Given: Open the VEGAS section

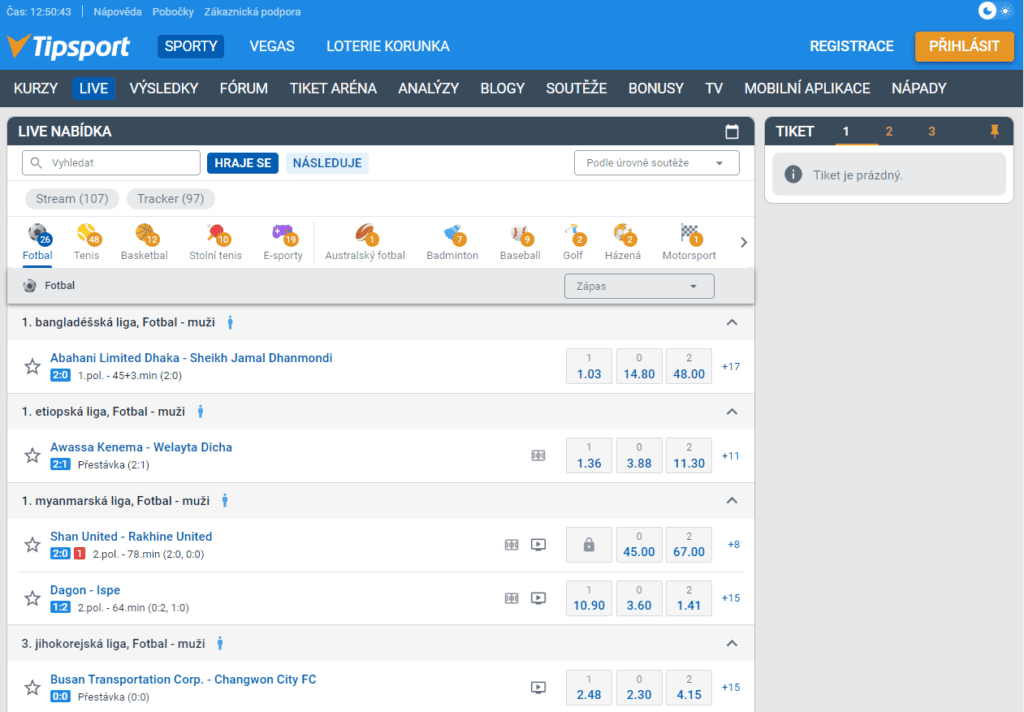Looking at the screenshot, I should (x=272, y=46).
